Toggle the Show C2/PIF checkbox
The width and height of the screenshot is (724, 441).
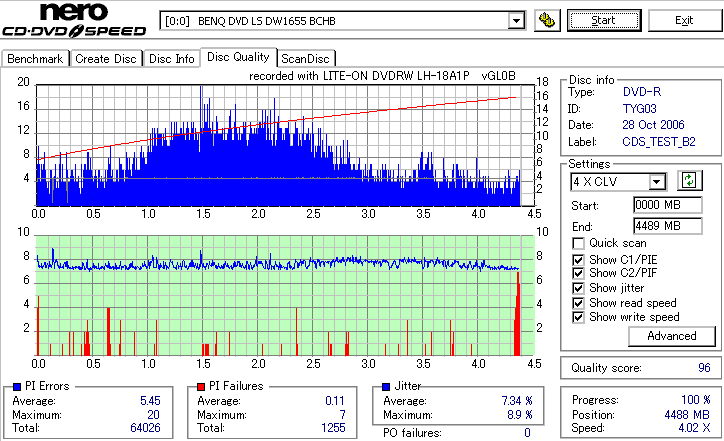(x=578, y=273)
